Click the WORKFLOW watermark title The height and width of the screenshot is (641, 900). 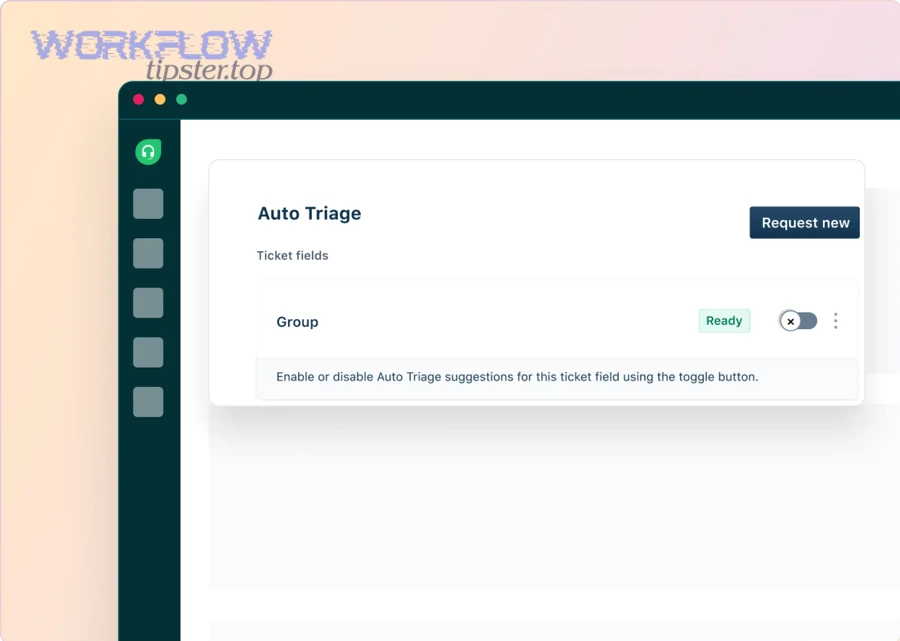pyautogui.click(x=150, y=44)
